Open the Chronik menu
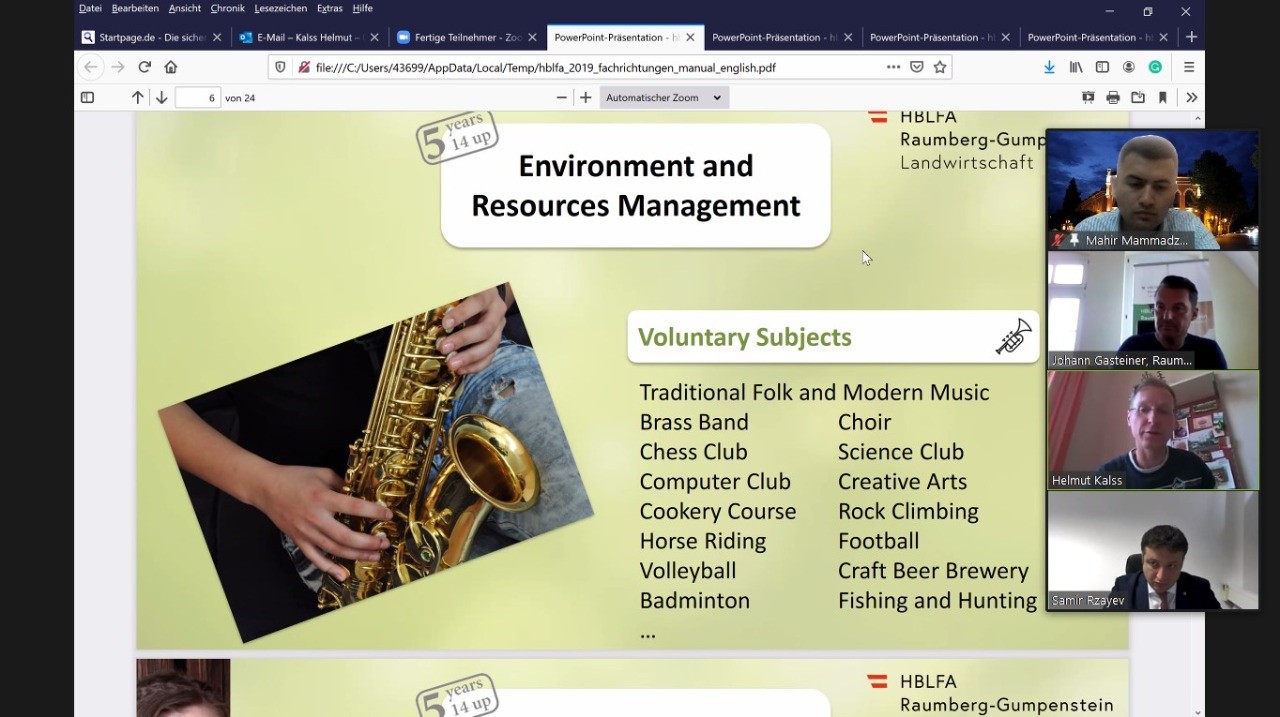Viewport: 1280px width, 717px height. [x=227, y=8]
